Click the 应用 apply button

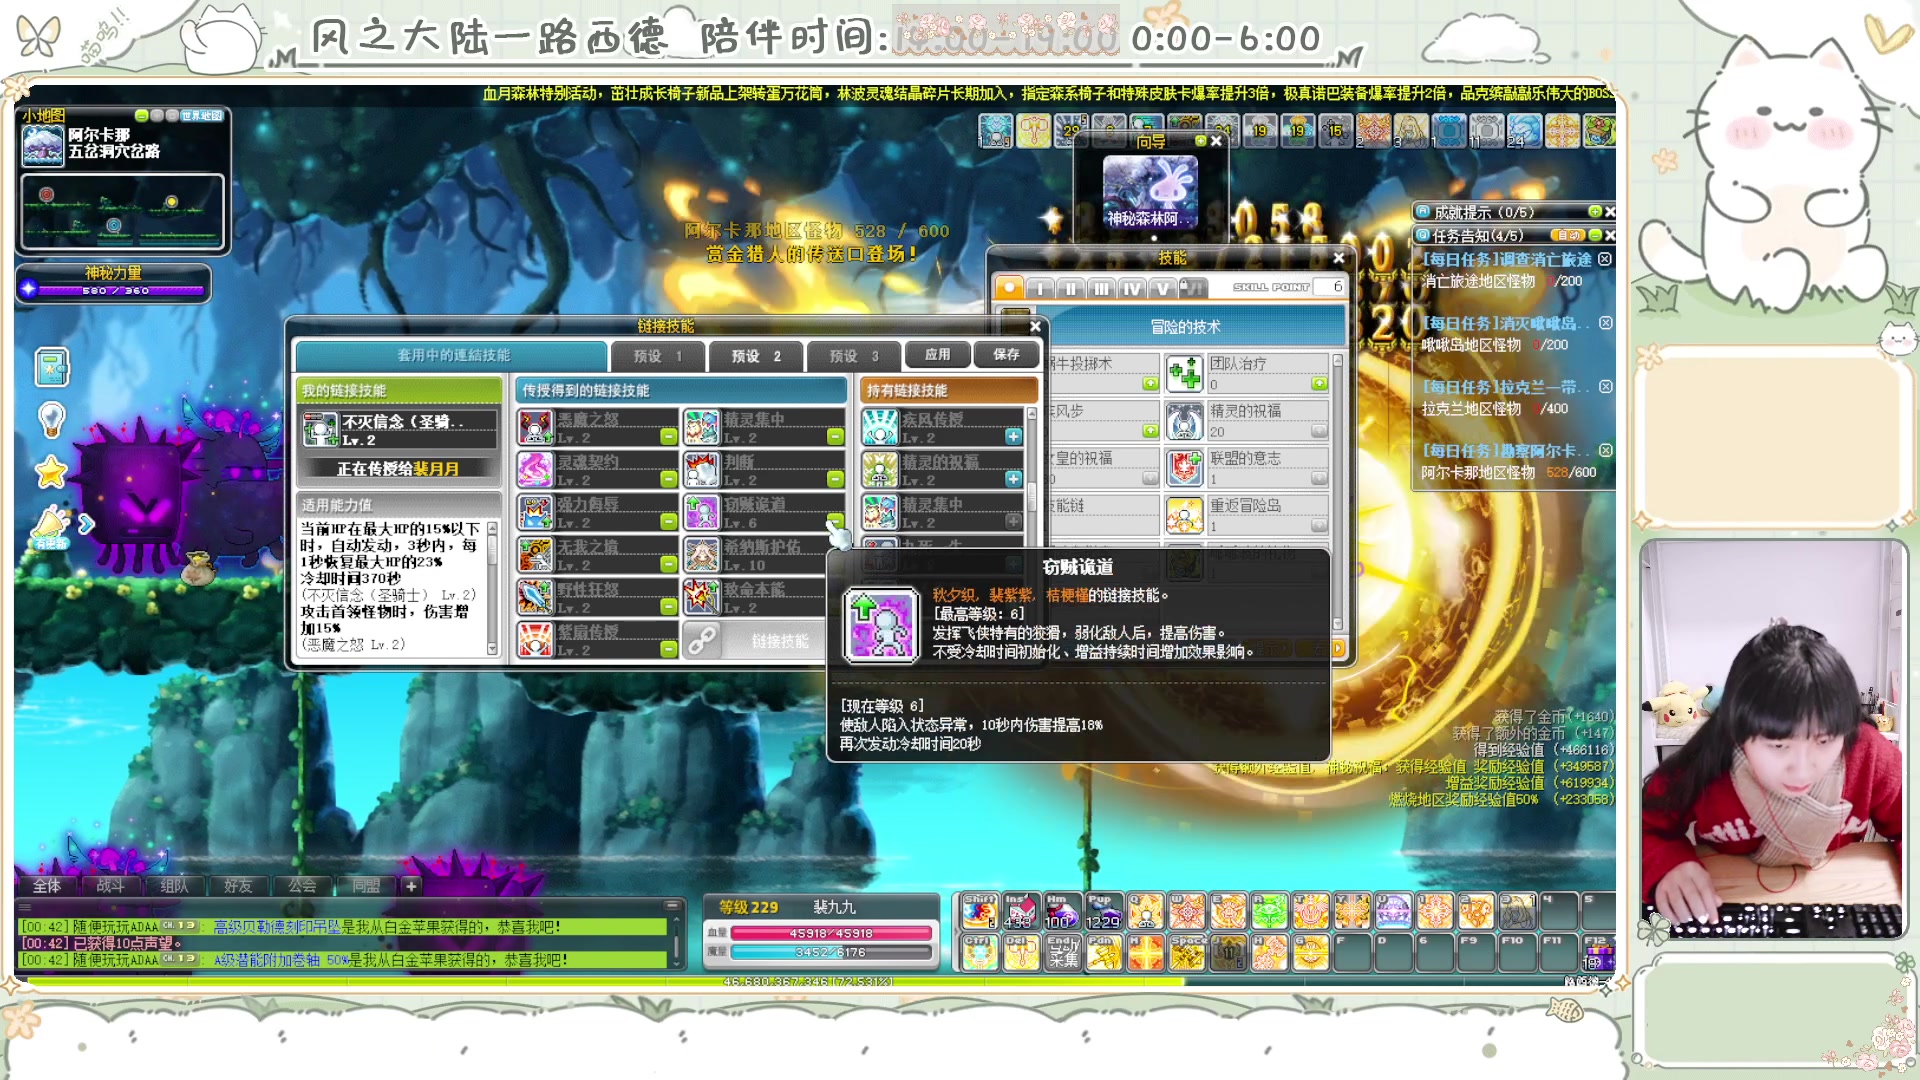[x=937, y=355]
